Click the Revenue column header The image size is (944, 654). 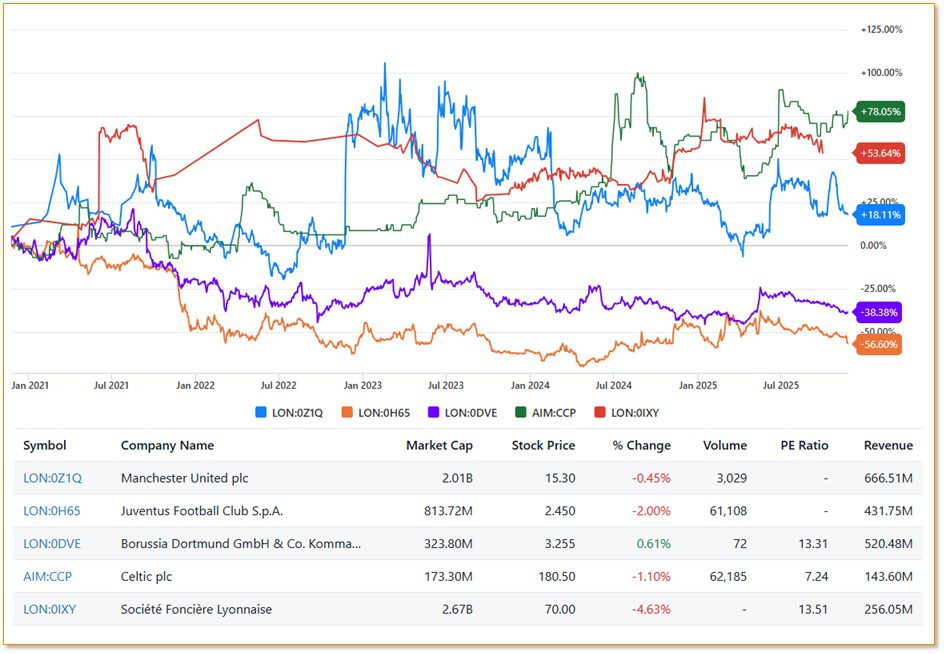point(888,445)
